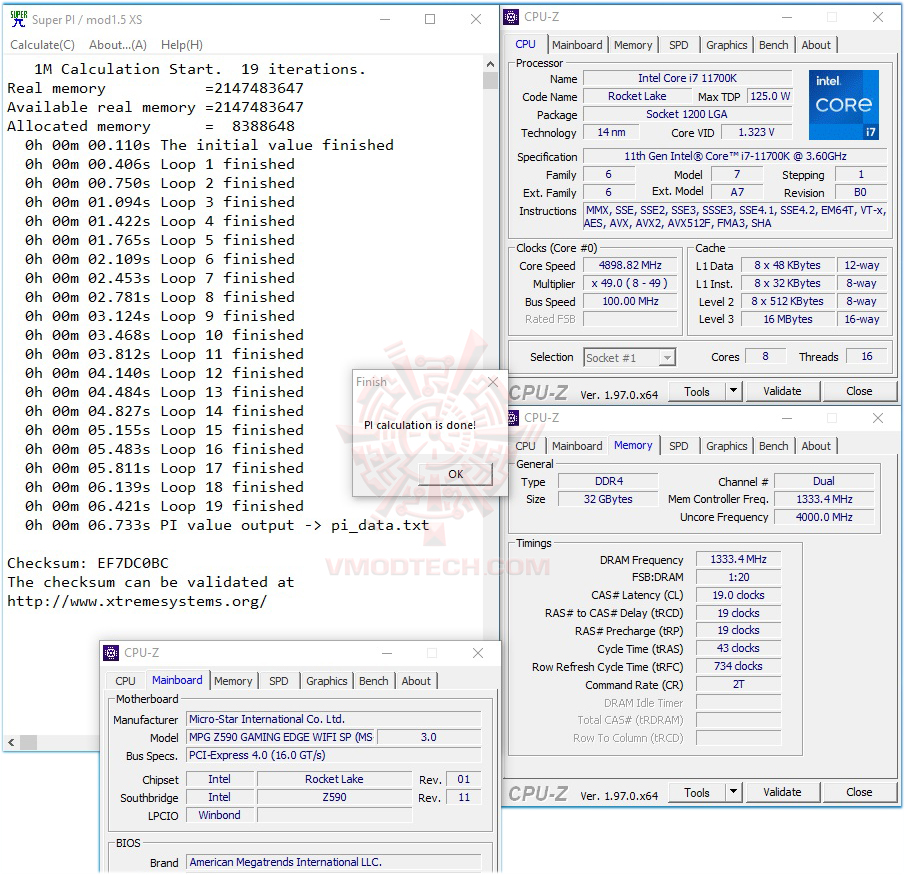
Task: Switch to the SPD tab in the CPU-Z Mainboard window
Action: click(278, 681)
